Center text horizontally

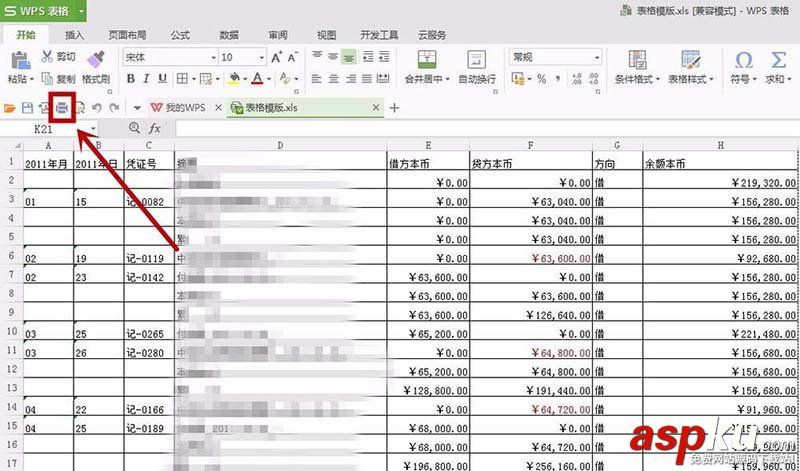(334, 79)
